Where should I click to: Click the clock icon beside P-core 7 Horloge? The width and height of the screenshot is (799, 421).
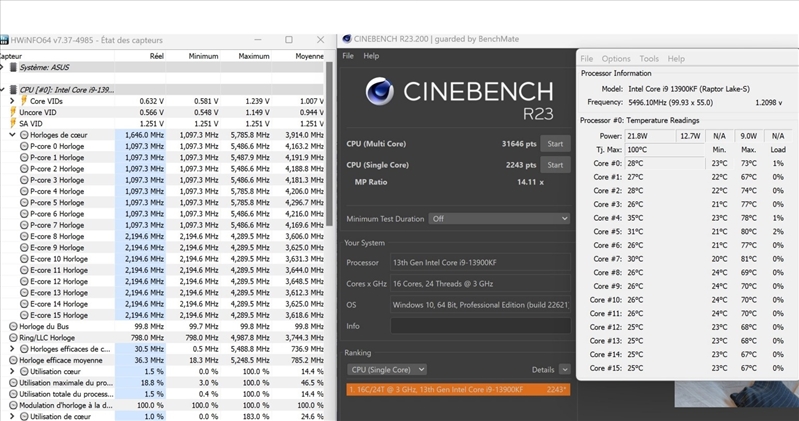[x=24, y=225]
